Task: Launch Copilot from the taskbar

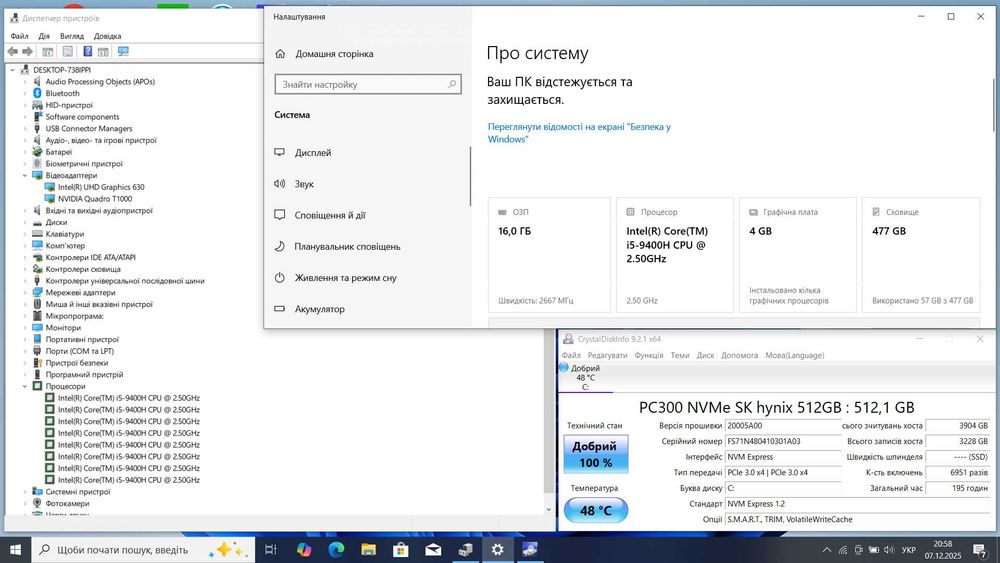Action: click(304, 550)
